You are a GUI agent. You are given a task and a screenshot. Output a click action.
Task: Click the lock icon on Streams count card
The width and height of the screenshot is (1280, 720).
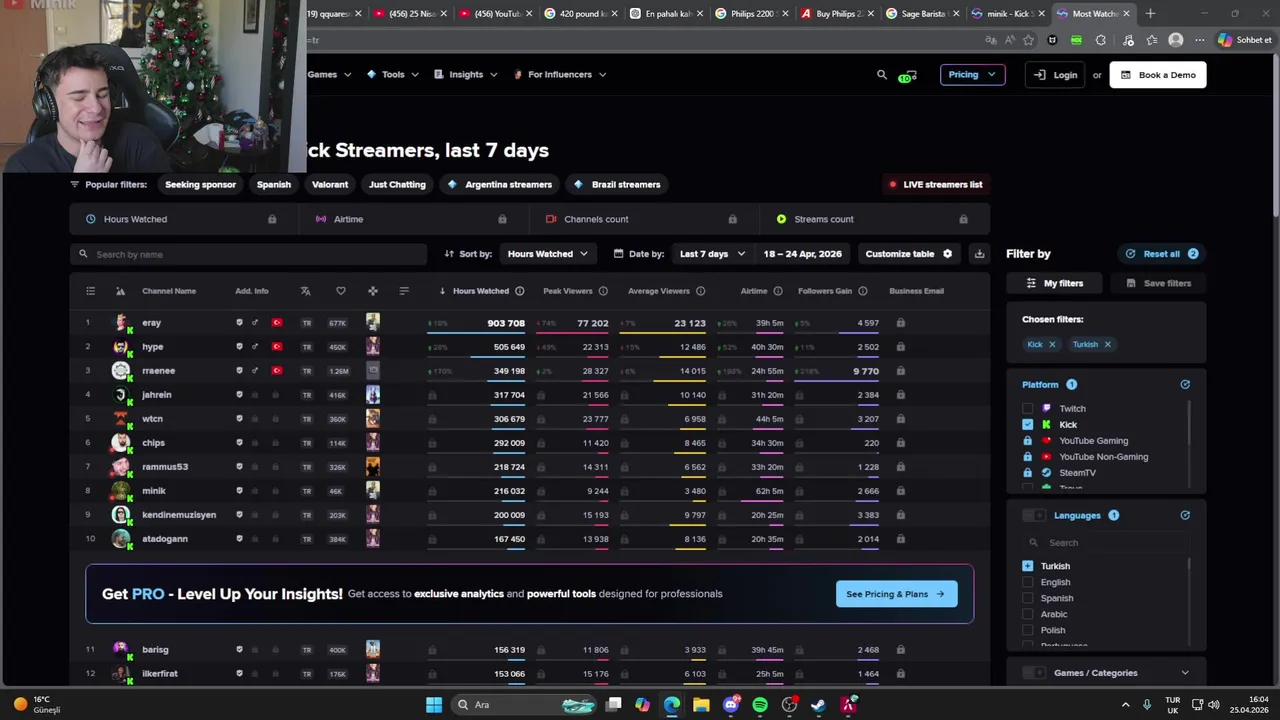click(x=963, y=219)
